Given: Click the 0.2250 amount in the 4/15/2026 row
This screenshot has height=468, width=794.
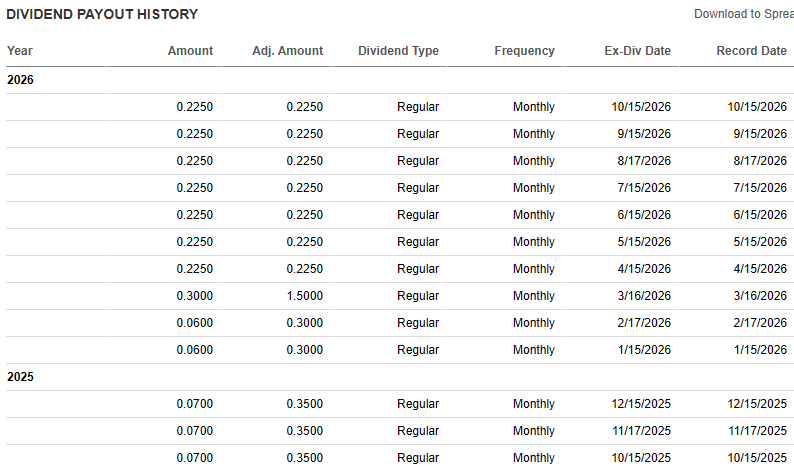Looking at the screenshot, I should tap(195, 269).
